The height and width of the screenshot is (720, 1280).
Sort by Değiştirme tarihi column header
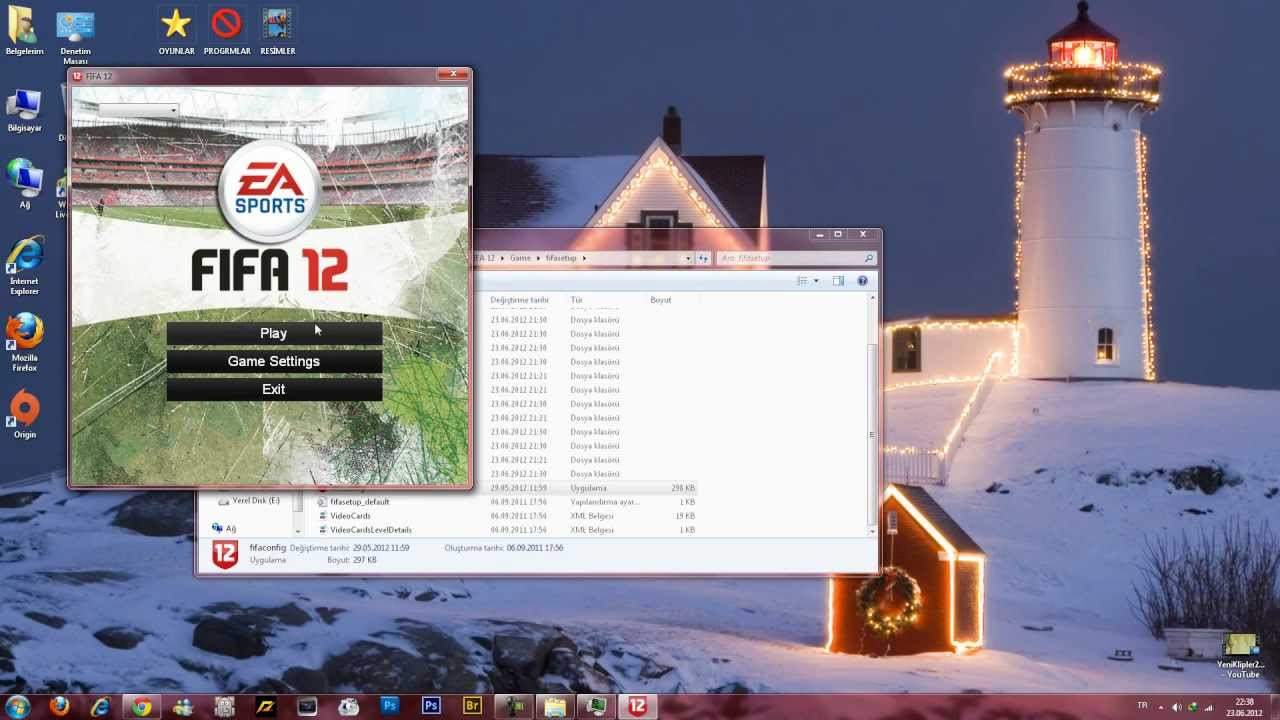(520, 300)
